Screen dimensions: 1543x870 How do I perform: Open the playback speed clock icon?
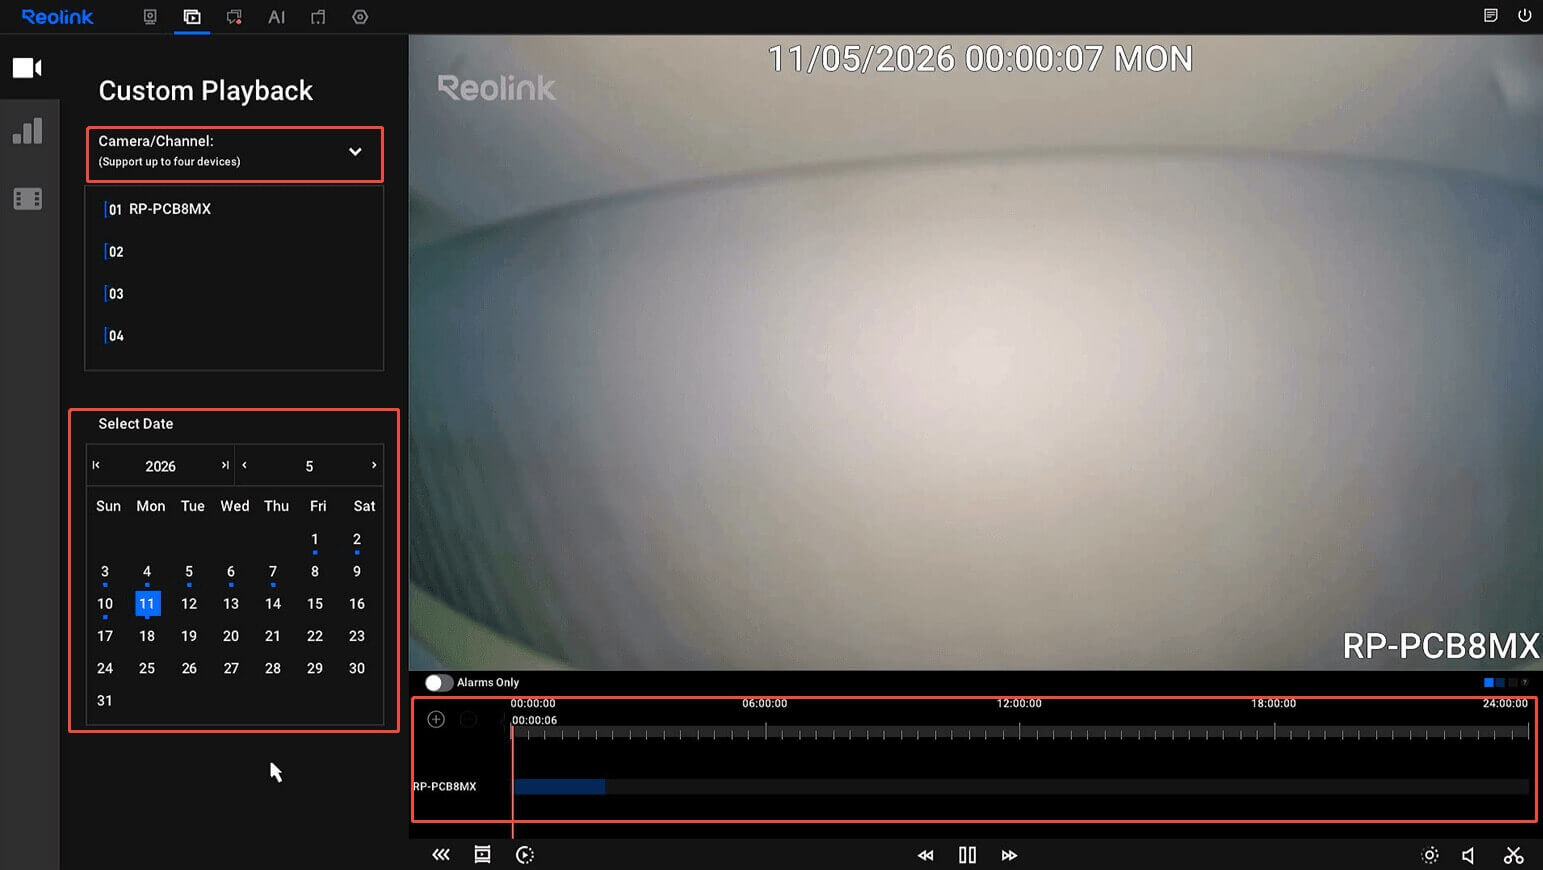pos(525,855)
